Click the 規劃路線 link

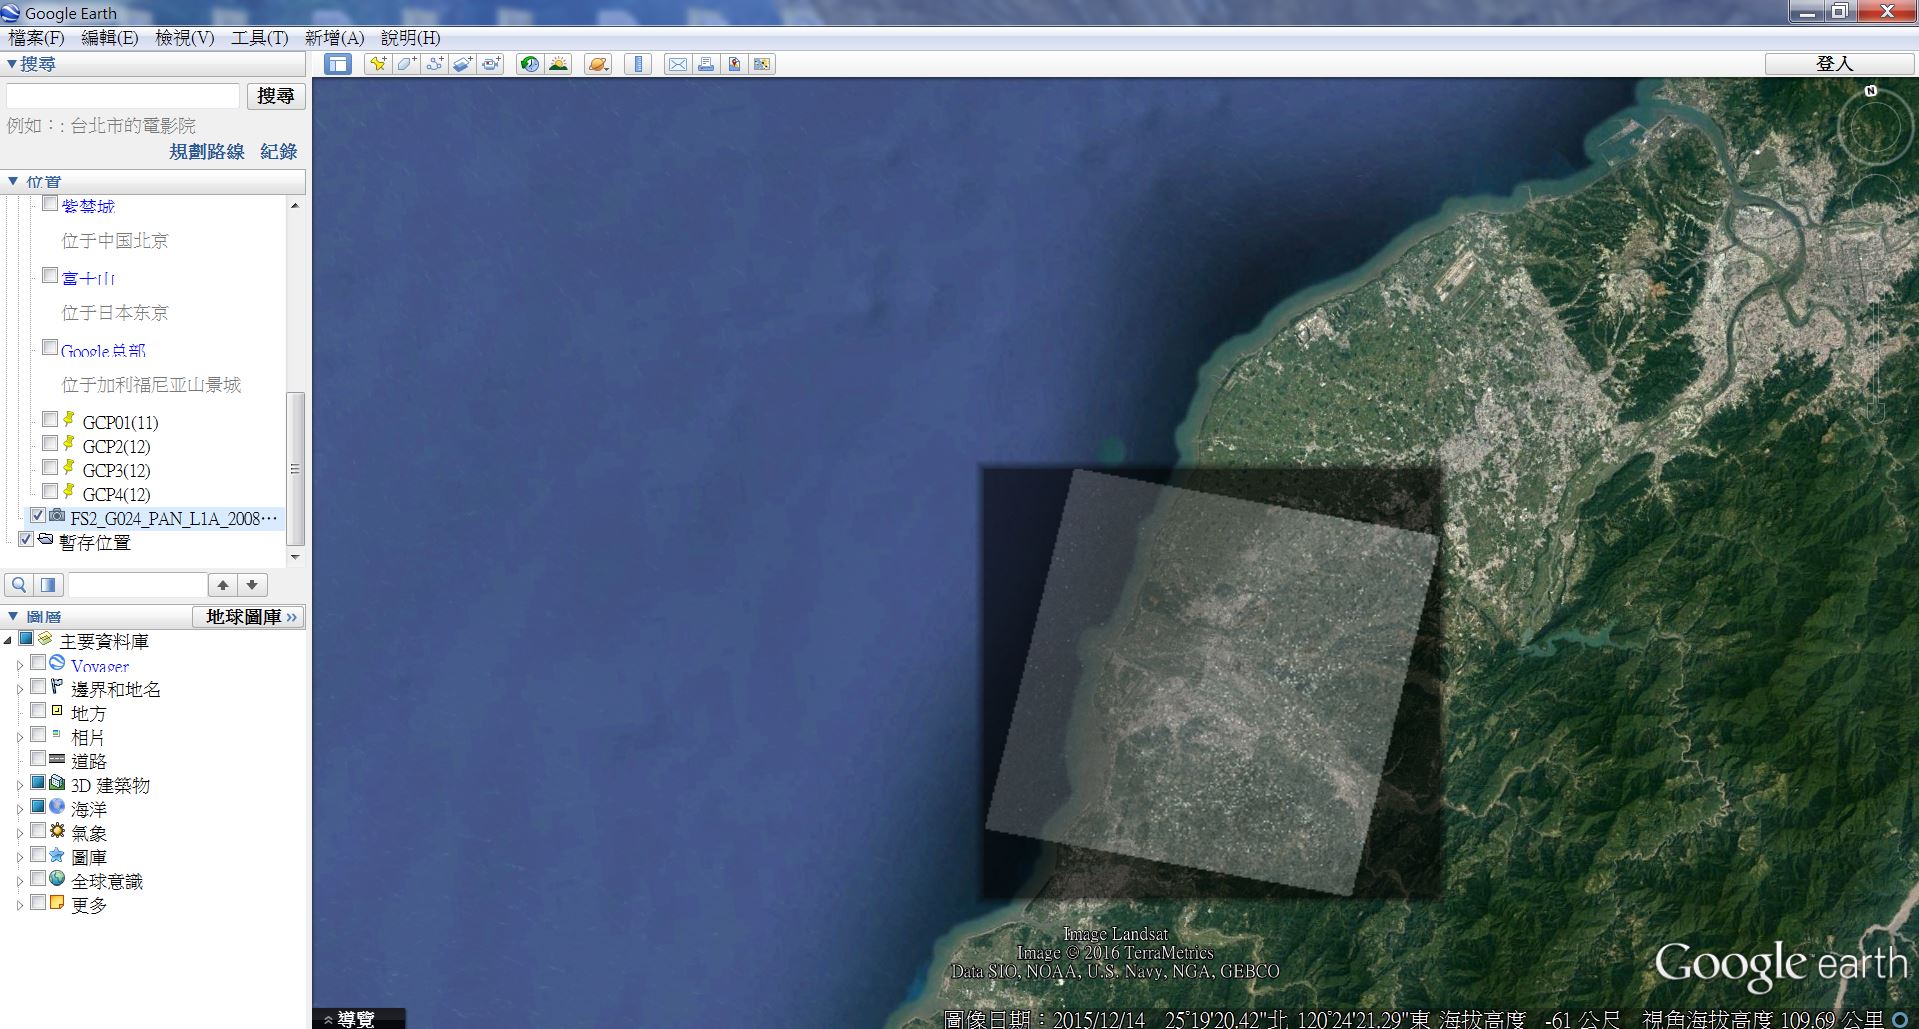[206, 152]
